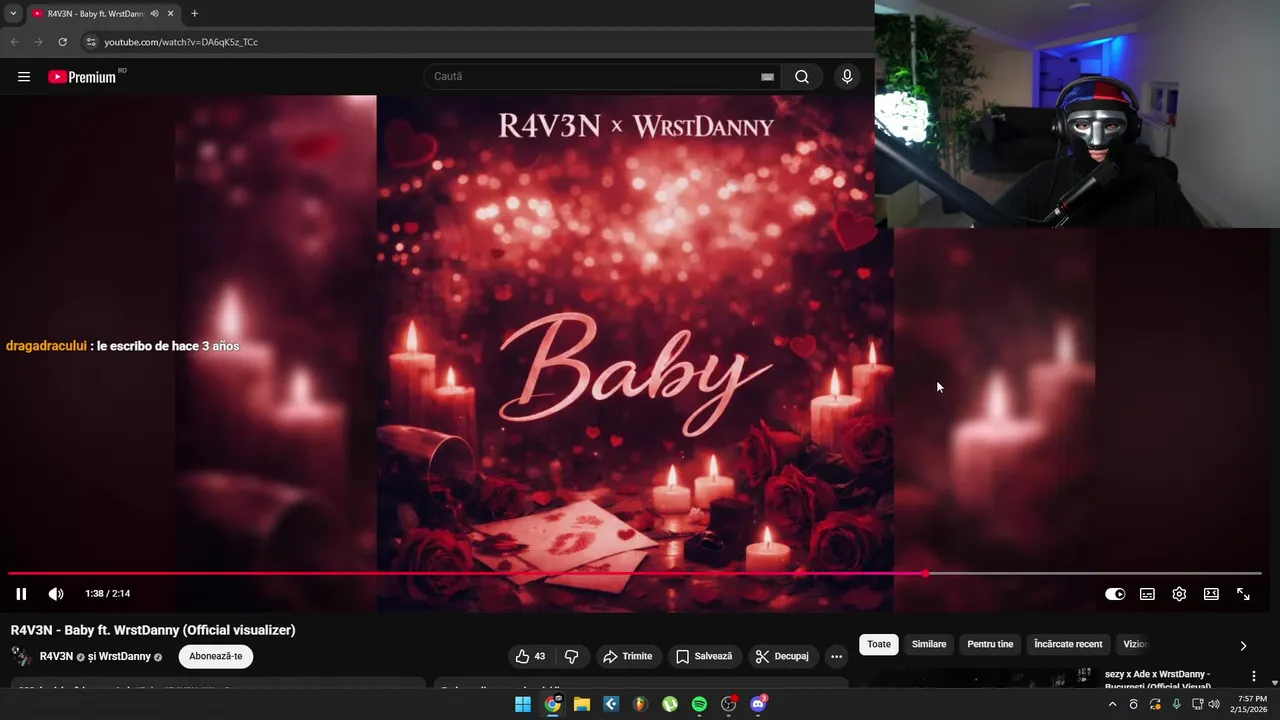Open File Explorer from taskbar

(x=581, y=704)
